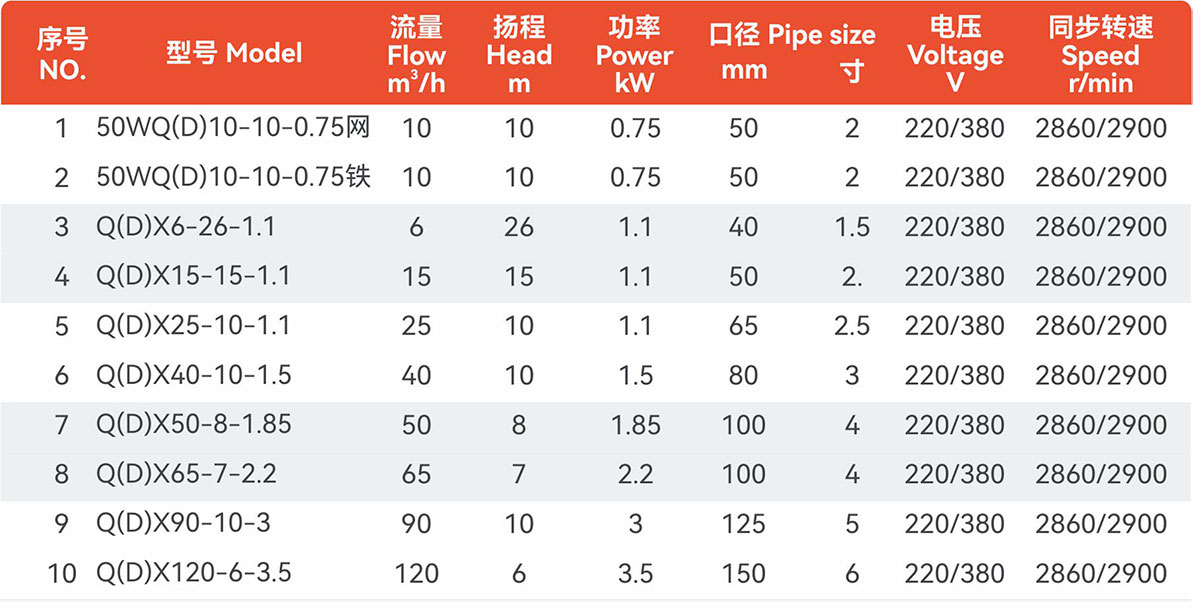This screenshot has height=611, width=1200.
Task: Click model 50WQ(D)10-10-0.75铁 in row 2
Action: (233, 177)
